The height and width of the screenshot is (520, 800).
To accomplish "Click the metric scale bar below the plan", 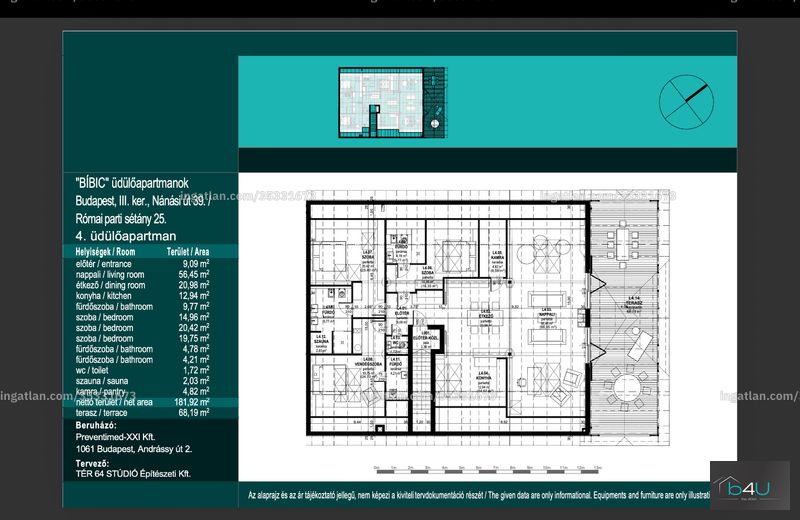I will pos(488,470).
